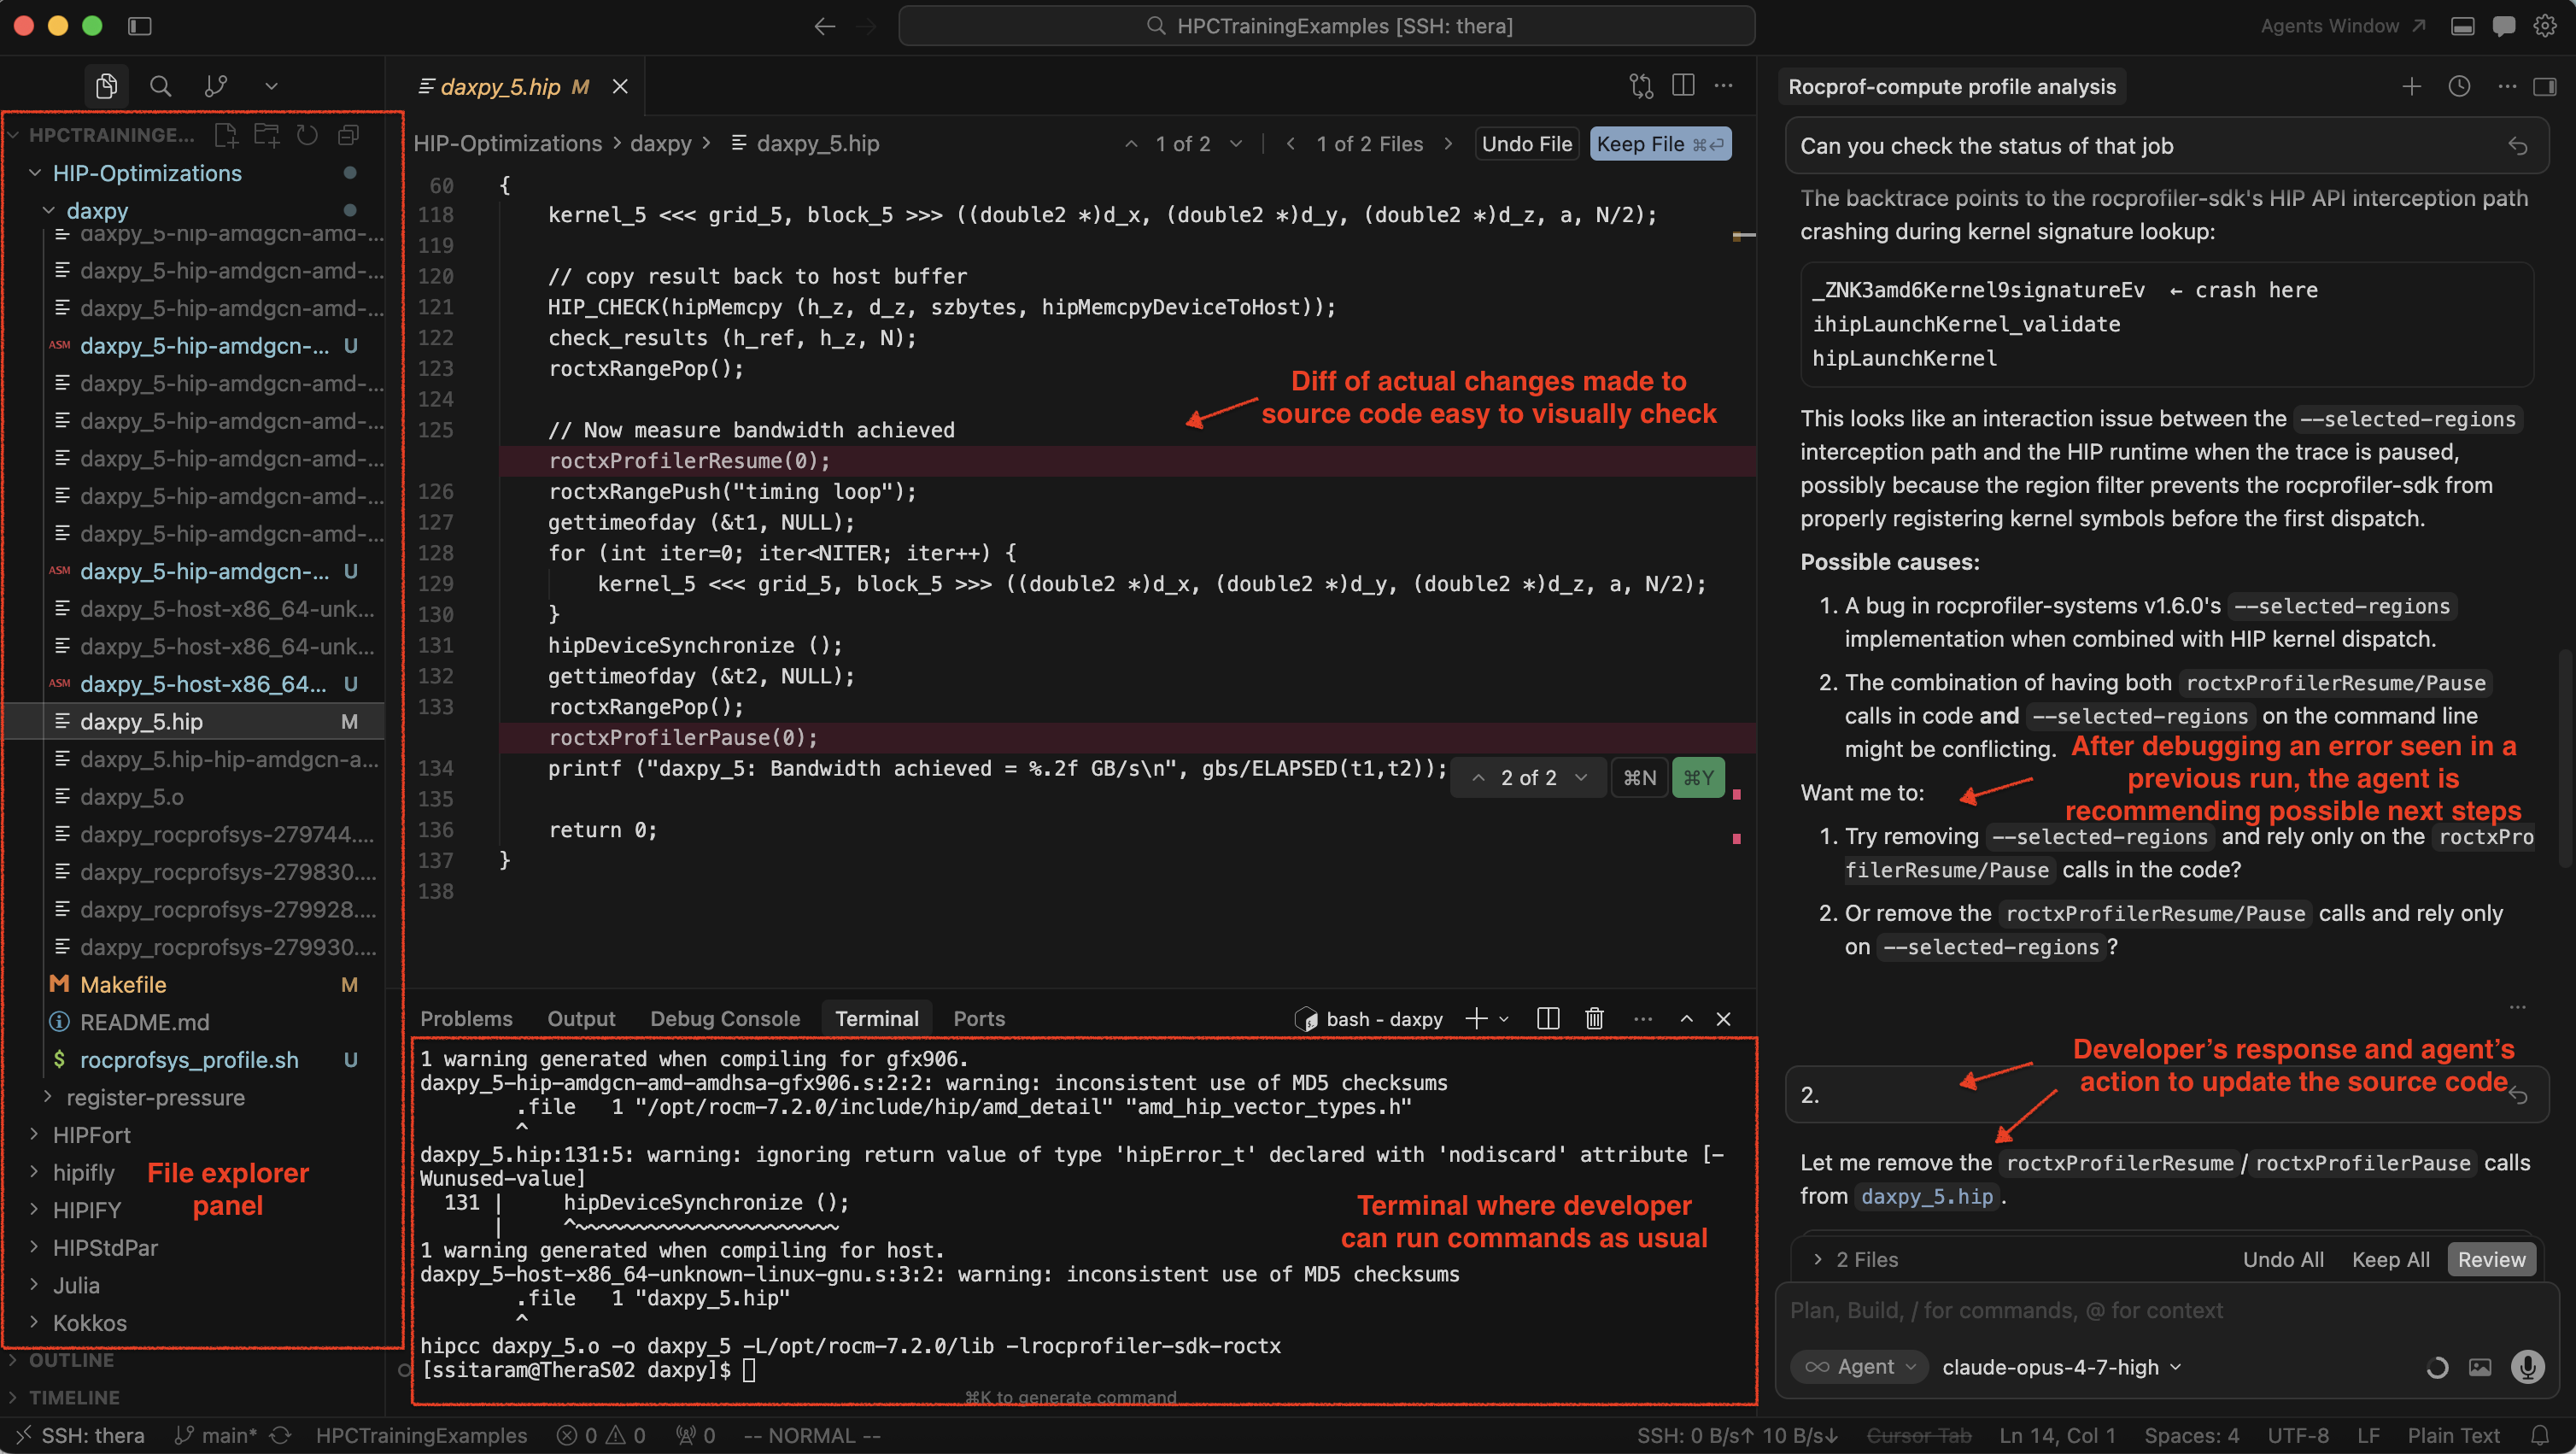Click Keep All in chat

tap(2389, 1259)
